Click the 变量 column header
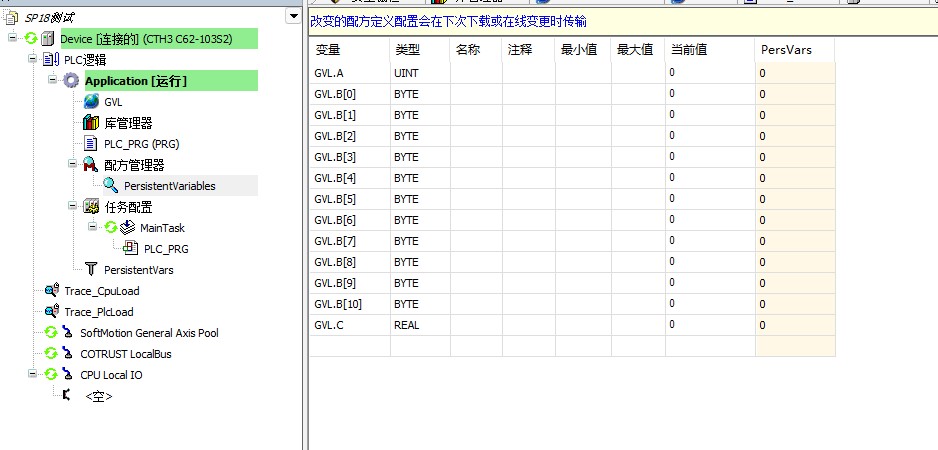This screenshot has width=938, height=450. (x=350, y=50)
